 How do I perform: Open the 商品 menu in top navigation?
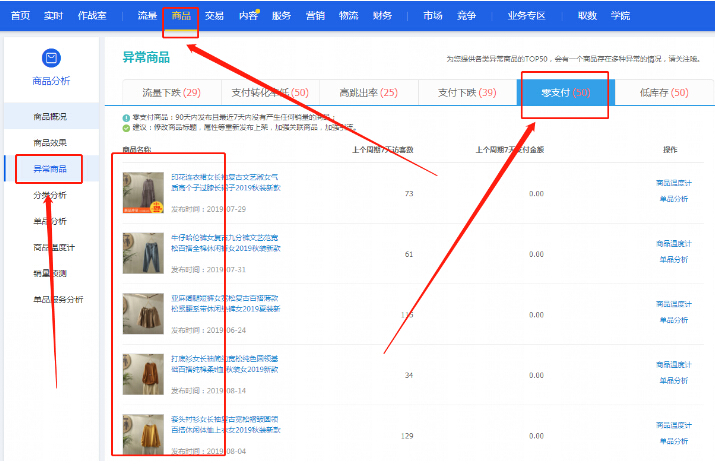pos(181,16)
